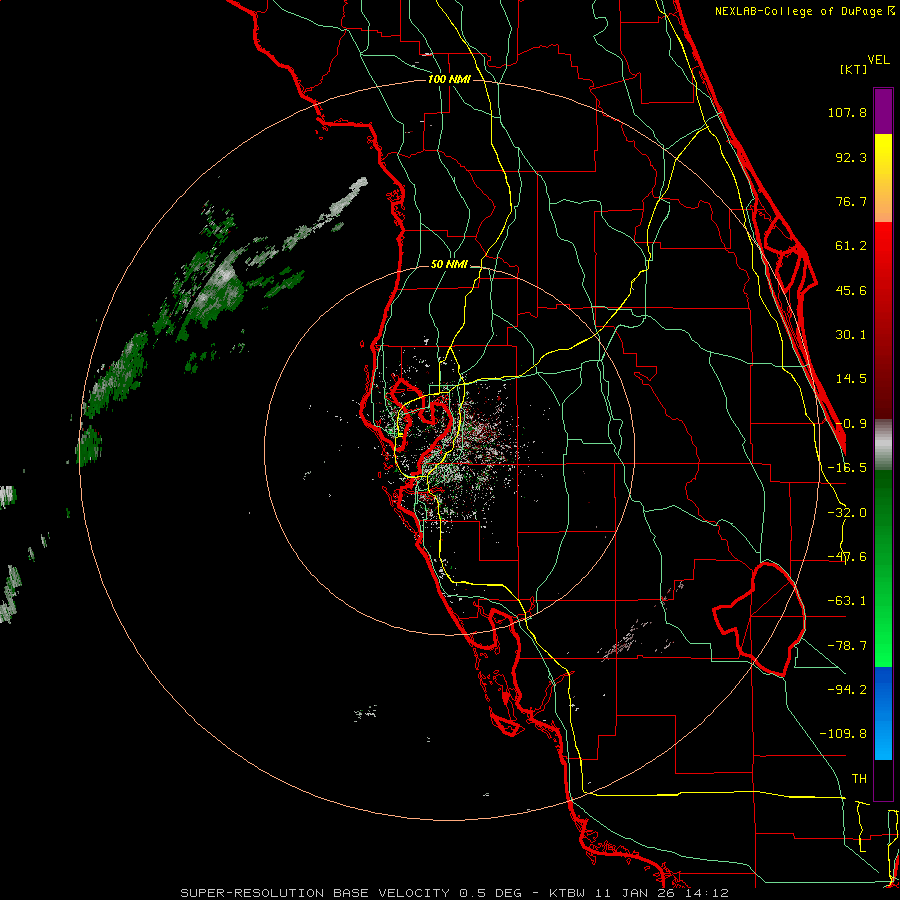This screenshot has height=900, width=900.
Task: Click the 107.8 value on the velocity scale
Action: tap(847, 112)
